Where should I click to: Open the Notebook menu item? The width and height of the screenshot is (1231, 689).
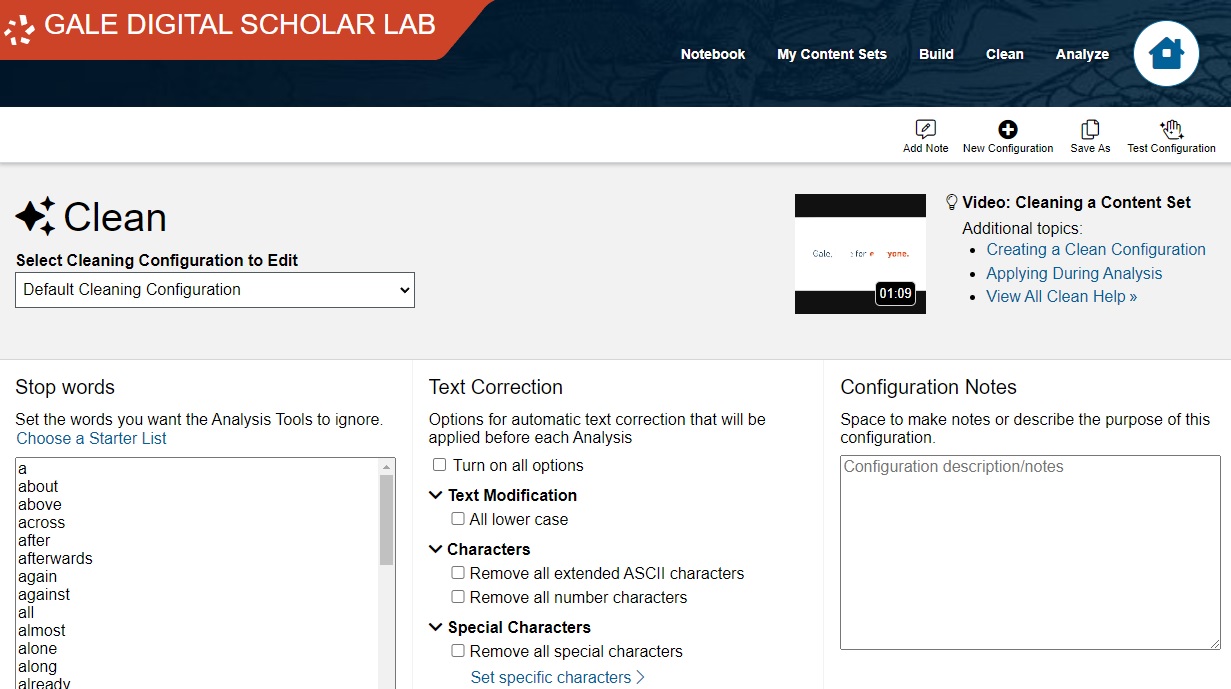coord(713,54)
